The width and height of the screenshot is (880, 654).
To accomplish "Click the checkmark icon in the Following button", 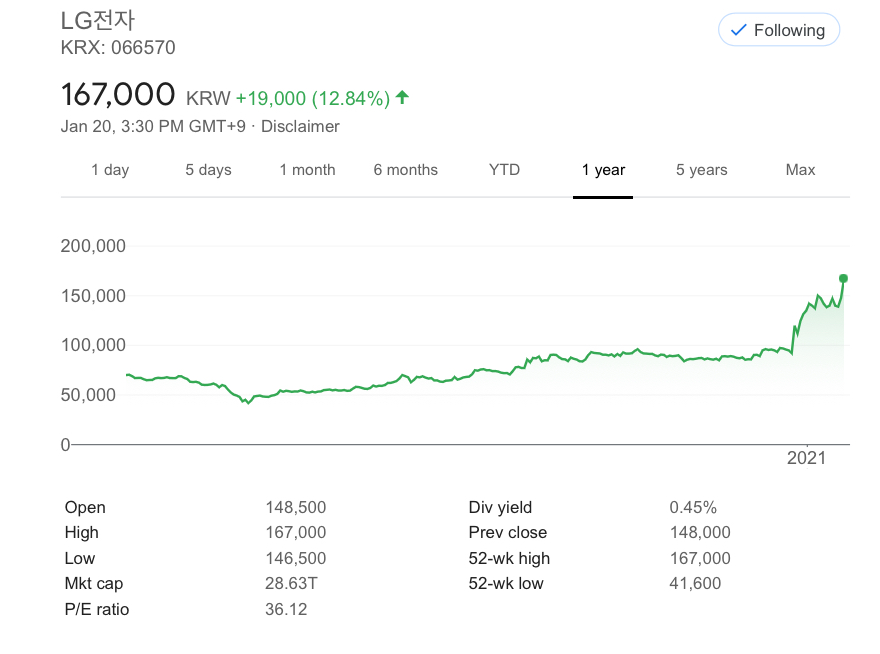I will [738, 30].
